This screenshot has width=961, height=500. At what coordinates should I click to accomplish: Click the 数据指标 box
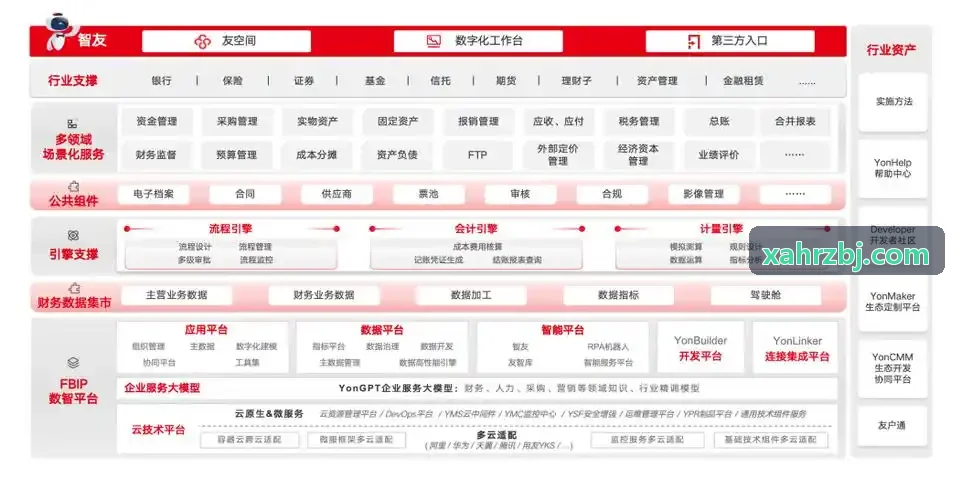(618, 295)
